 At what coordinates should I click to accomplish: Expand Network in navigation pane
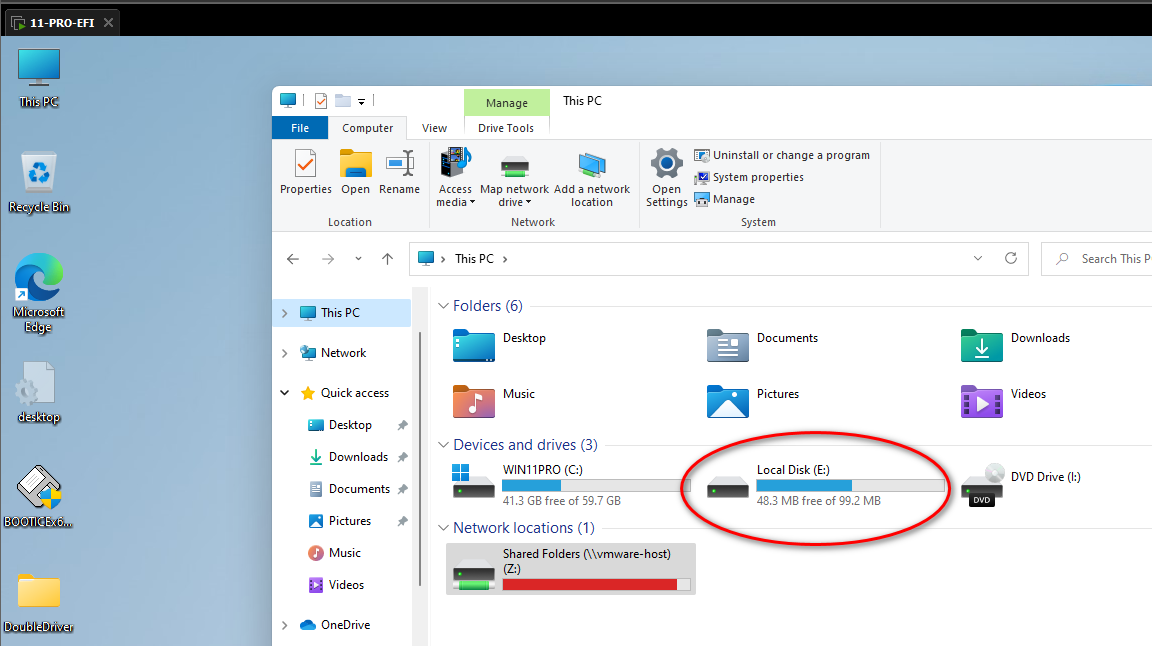point(285,353)
